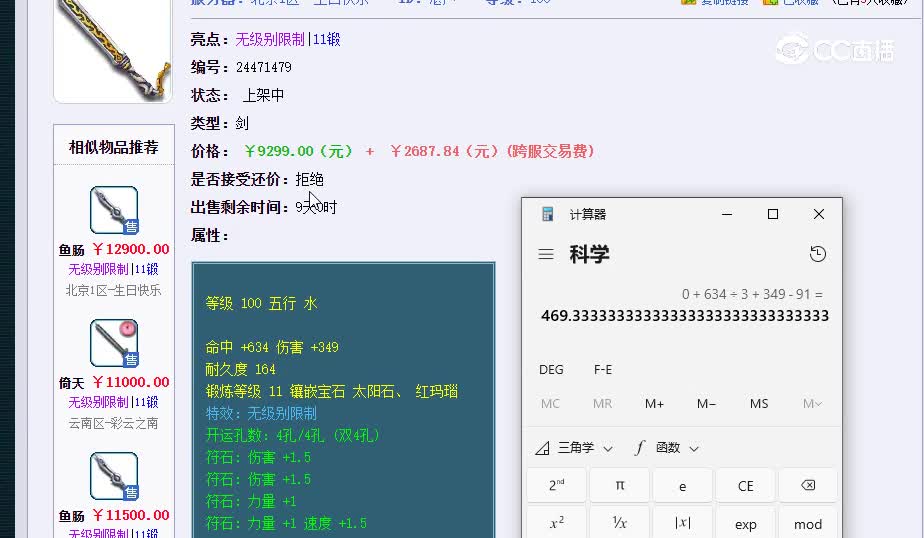Click the 北京1区-生日快乐 server text
Screen dimensions: 924x538
click(x=113, y=290)
